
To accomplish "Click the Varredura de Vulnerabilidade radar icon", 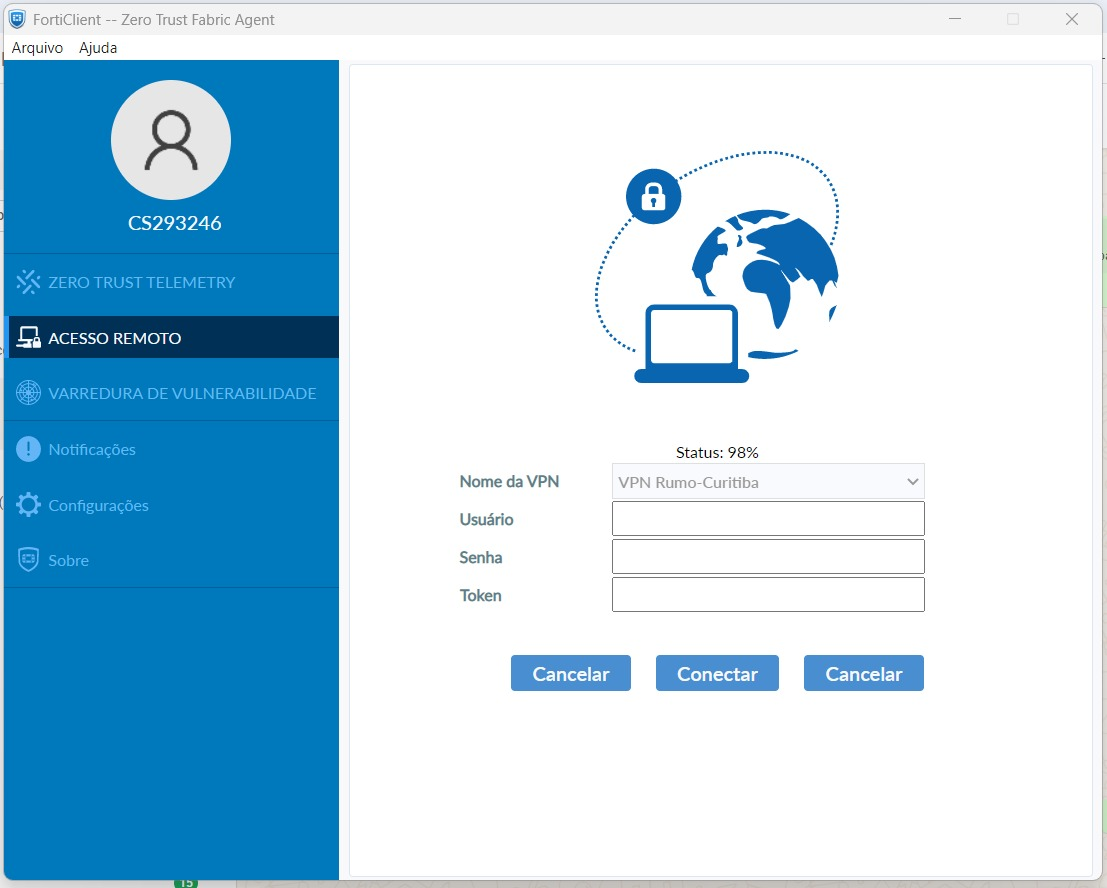I will tap(28, 393).
